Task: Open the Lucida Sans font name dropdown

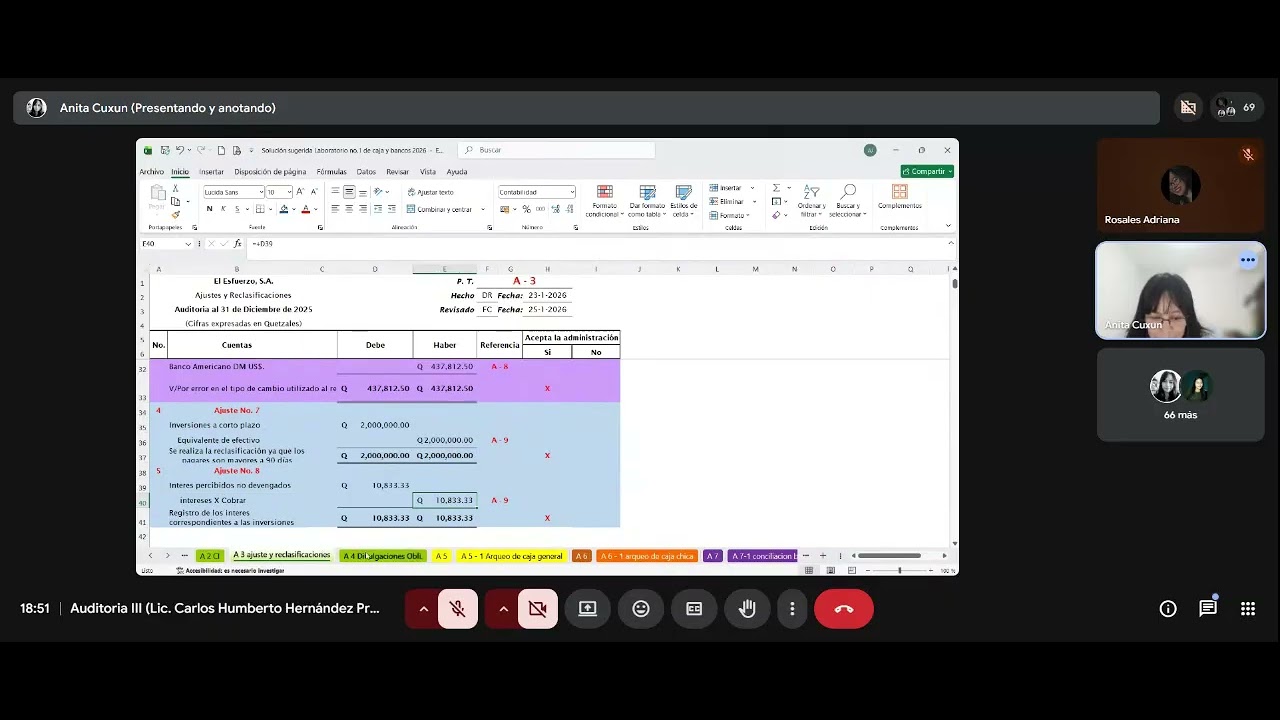Action: tap(260, 192)
